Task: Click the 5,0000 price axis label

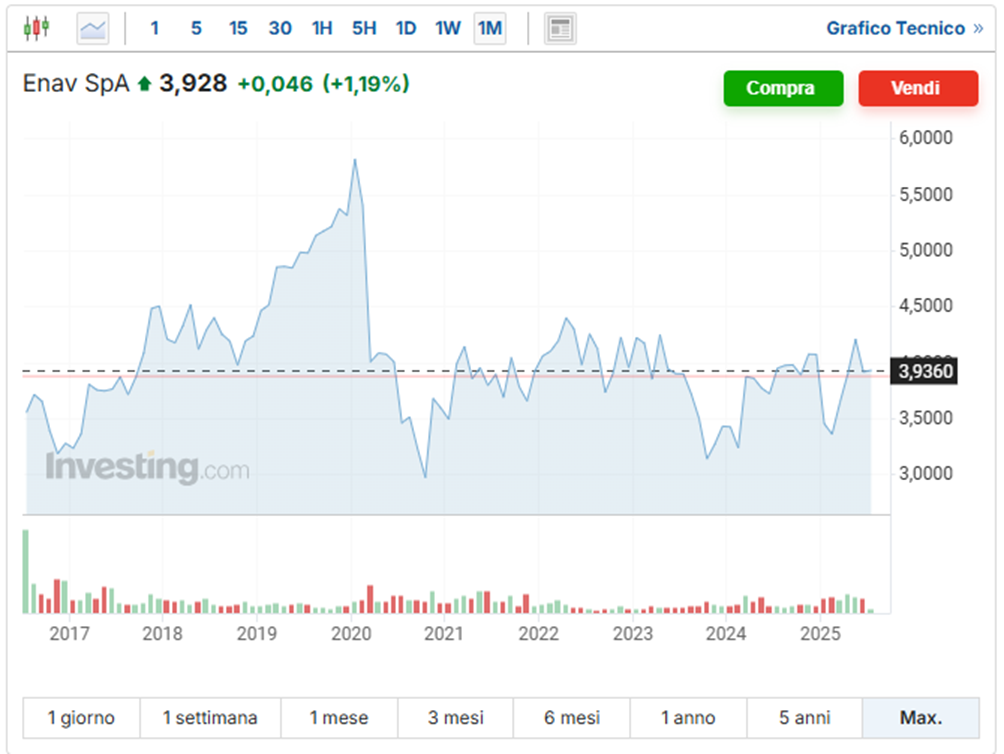Action: coord(926,250)
